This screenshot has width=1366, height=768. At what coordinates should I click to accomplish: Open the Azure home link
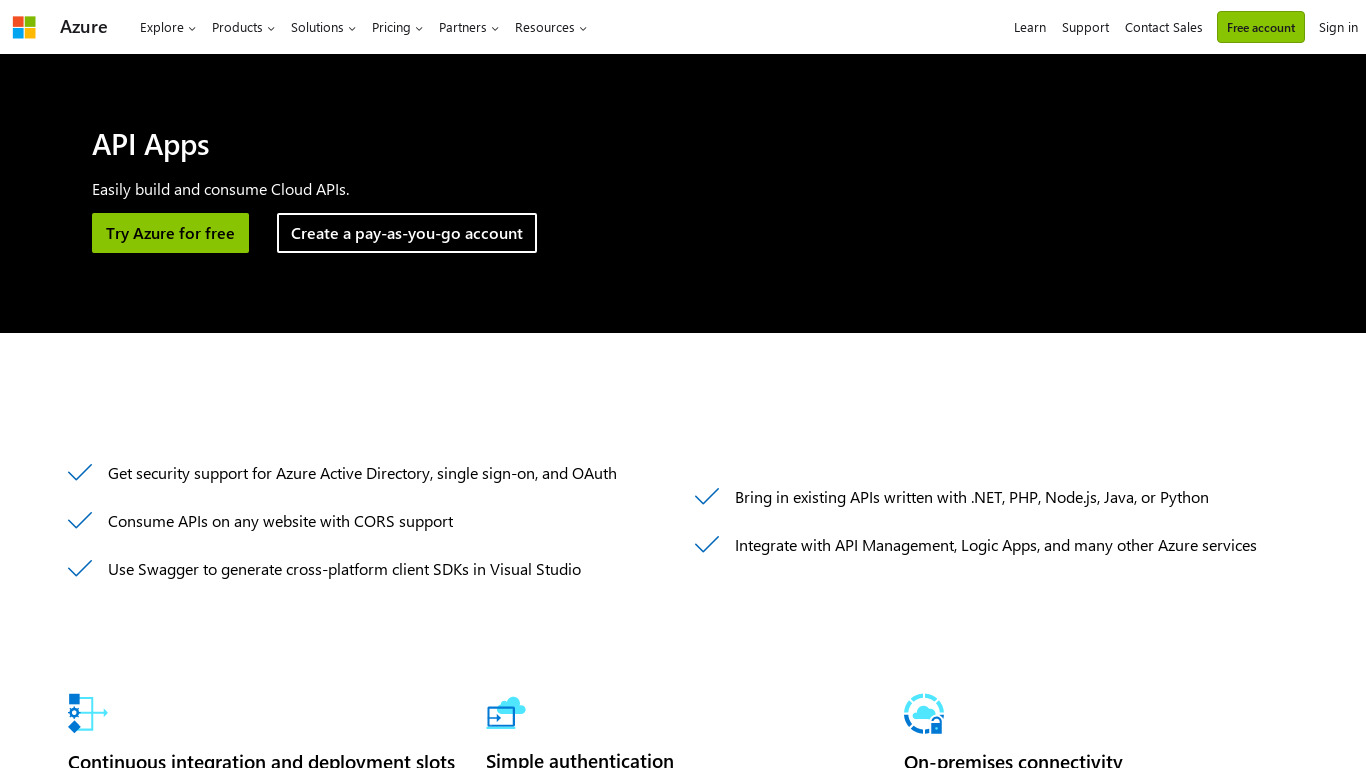click(84, 27)
